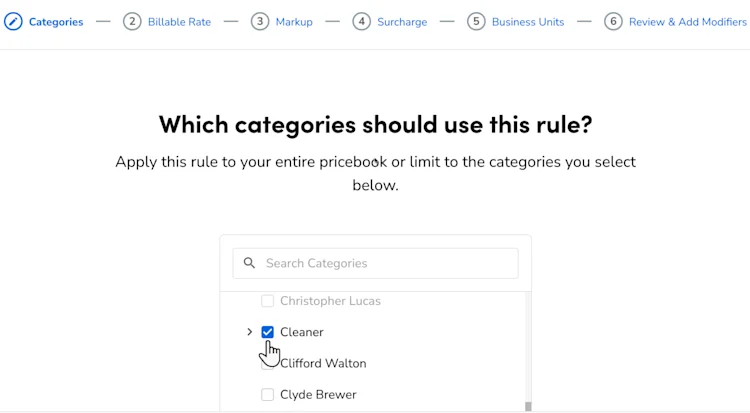Select the Clifford Walton category label

coord(323,363)
